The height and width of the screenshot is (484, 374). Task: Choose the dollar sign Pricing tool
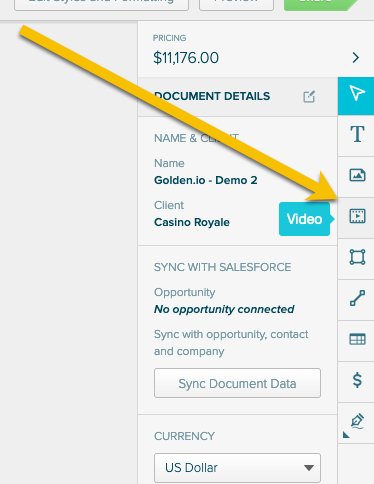(357, 380)
